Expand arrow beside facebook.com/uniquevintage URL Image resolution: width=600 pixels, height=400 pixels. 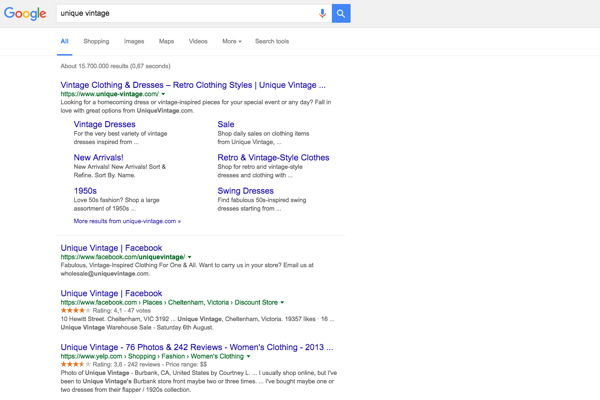189,257
